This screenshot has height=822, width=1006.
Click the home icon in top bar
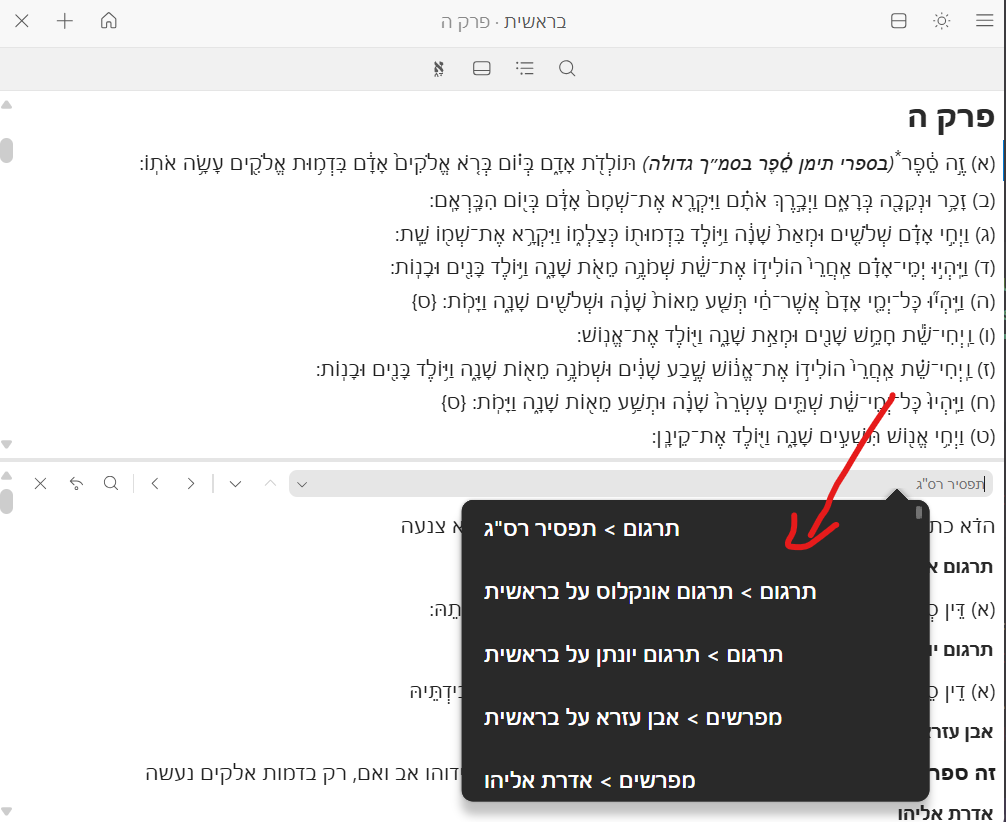point(109,21)
